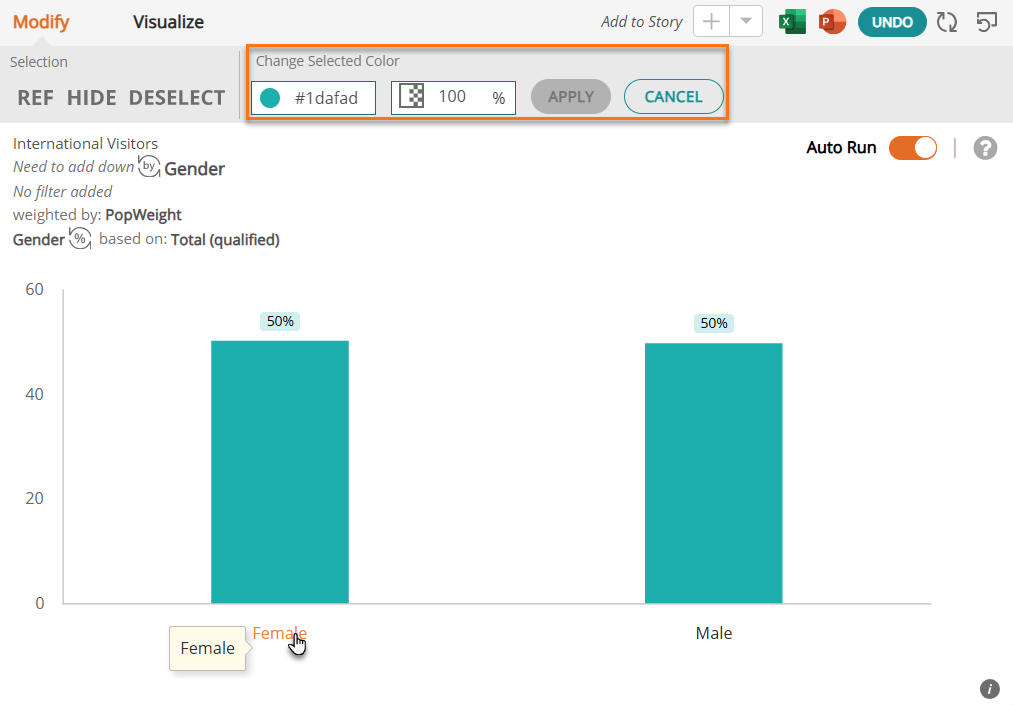Screen dimensions: 1013x705
Task: Click the Gender label before percent icon
Action: pyautogui.click(x=39, y=240)
